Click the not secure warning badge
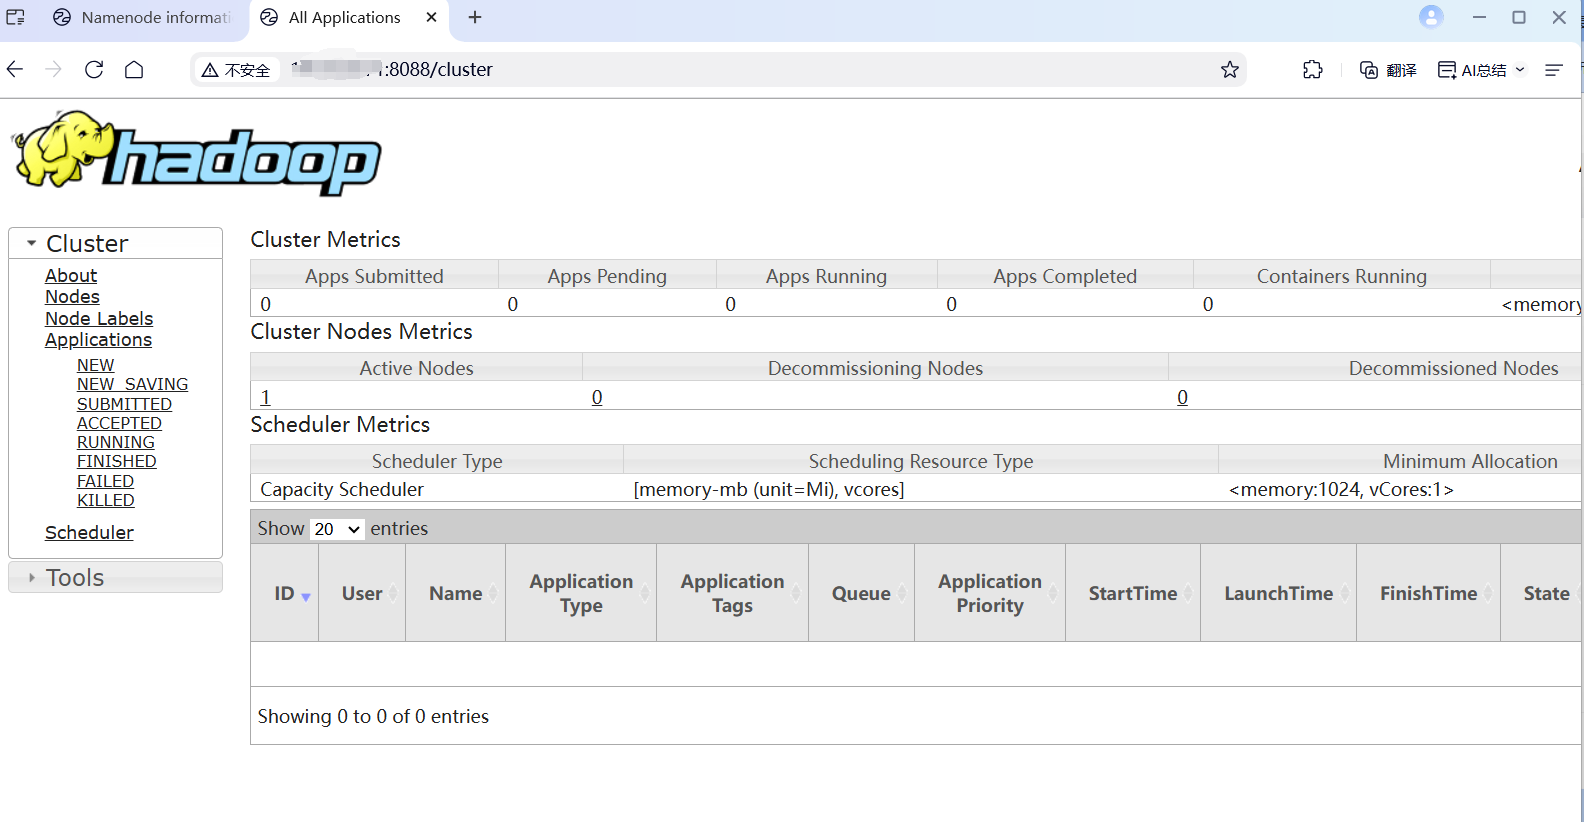The height and width of the screenshot is (822, 1584). pos(236,69)
